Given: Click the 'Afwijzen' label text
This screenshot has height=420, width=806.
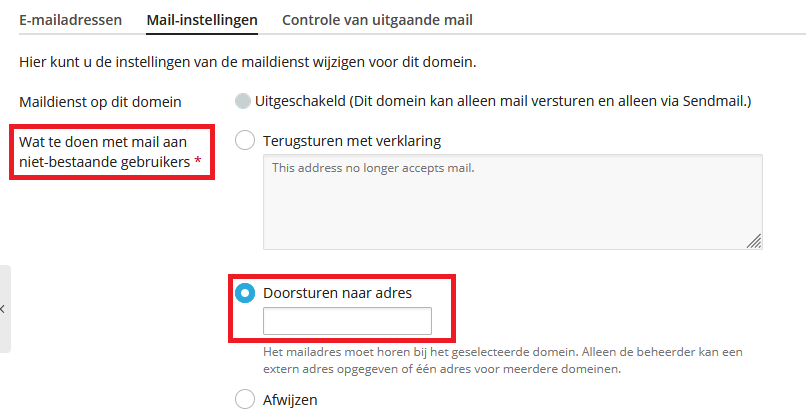Looking at the screenshot, I should (290, 400).
